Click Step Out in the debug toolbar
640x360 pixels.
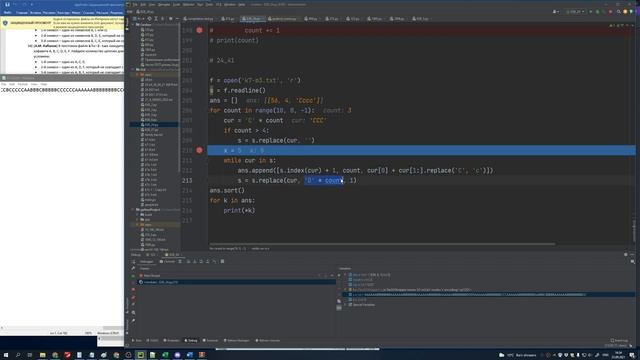tap(207, 261)
